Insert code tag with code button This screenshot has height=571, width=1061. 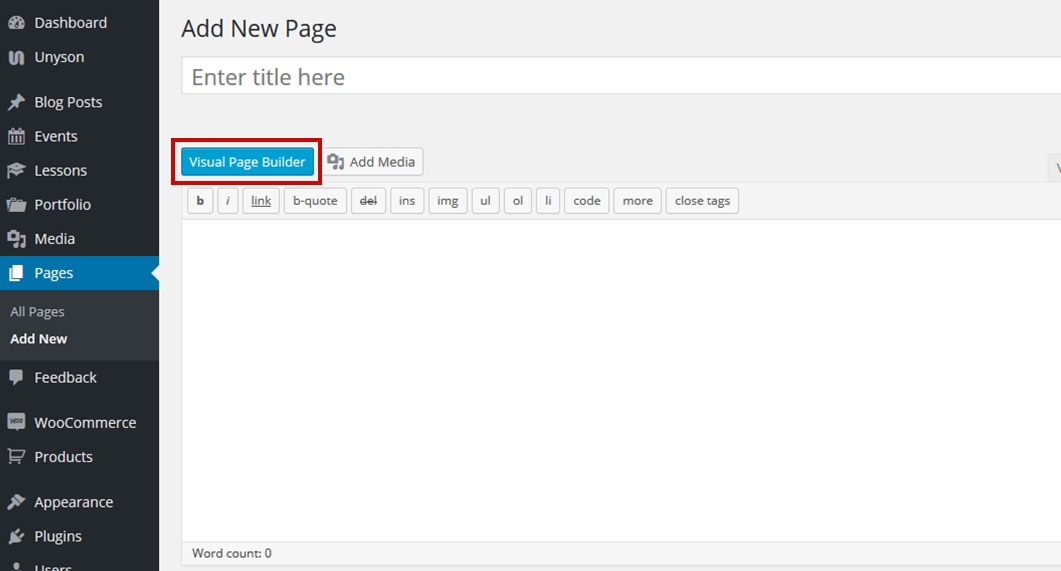tap(587, 201)
